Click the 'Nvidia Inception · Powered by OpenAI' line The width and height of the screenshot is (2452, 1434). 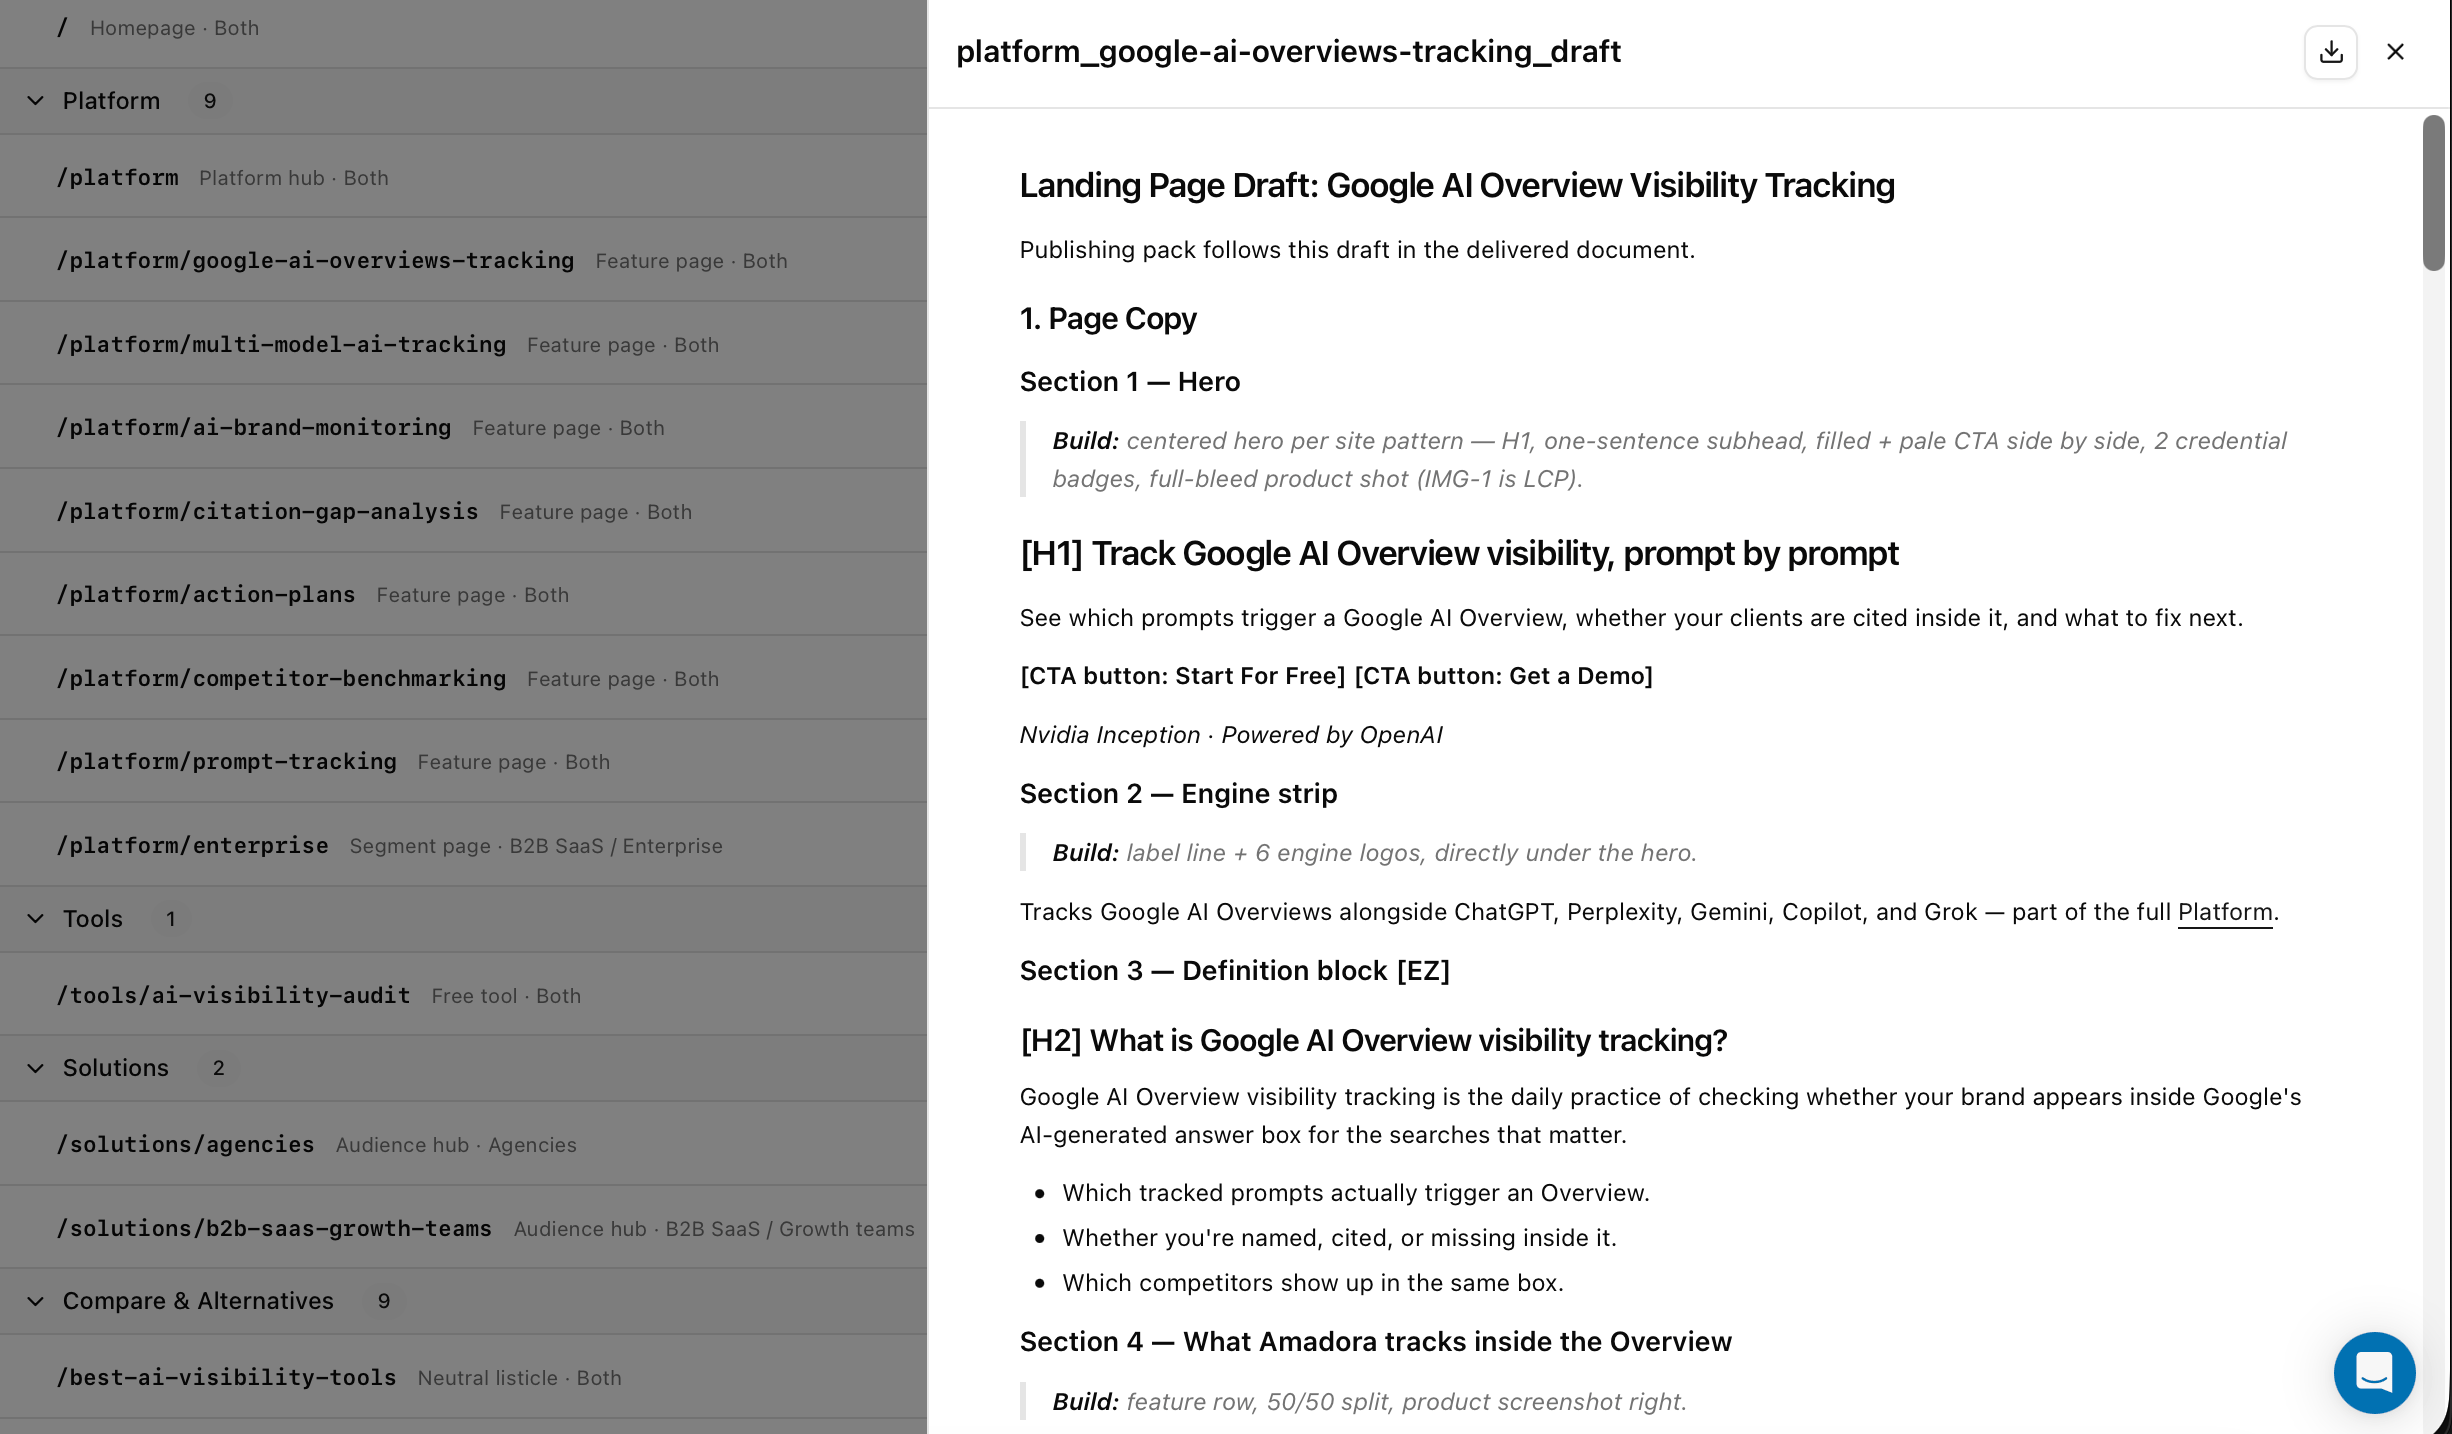pyautogui.click(x=1231, y=735)
